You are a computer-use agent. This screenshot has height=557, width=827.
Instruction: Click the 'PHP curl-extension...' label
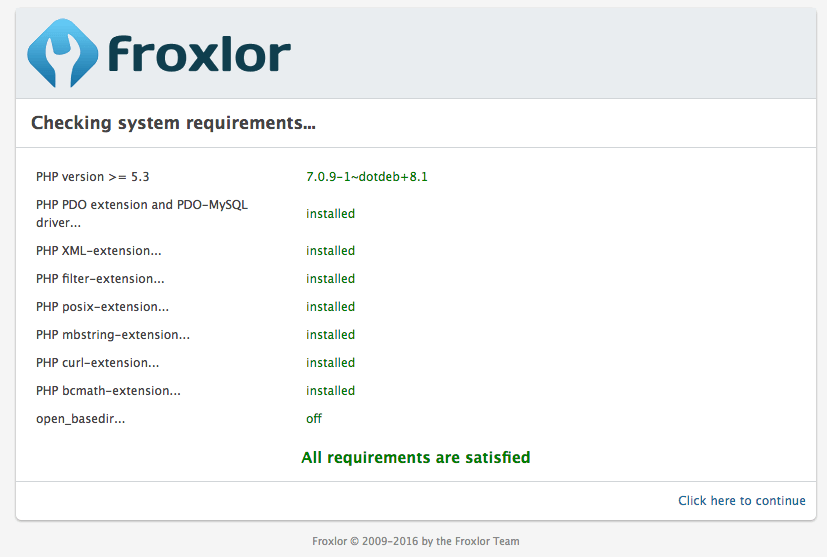pos(97,363)
